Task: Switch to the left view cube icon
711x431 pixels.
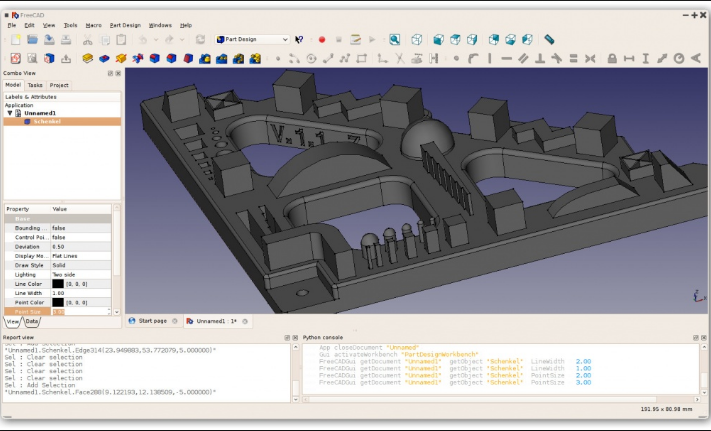Action: pyautogui.click(x=527, y=40)
